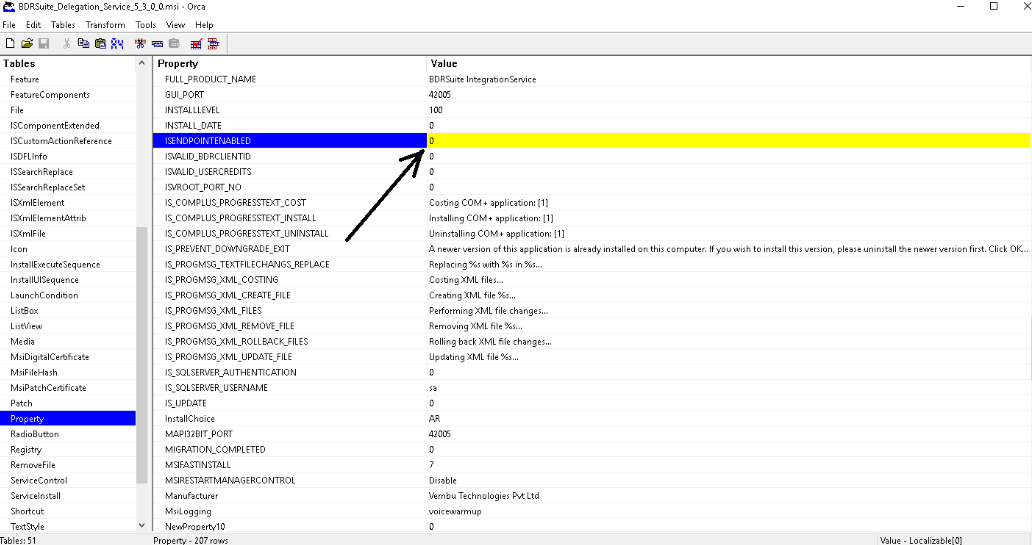Select the ISVALID_BDRCLIENTID property
Image resolution: width=1032 pixels, height=545 pixels.
tap(208, 157)
